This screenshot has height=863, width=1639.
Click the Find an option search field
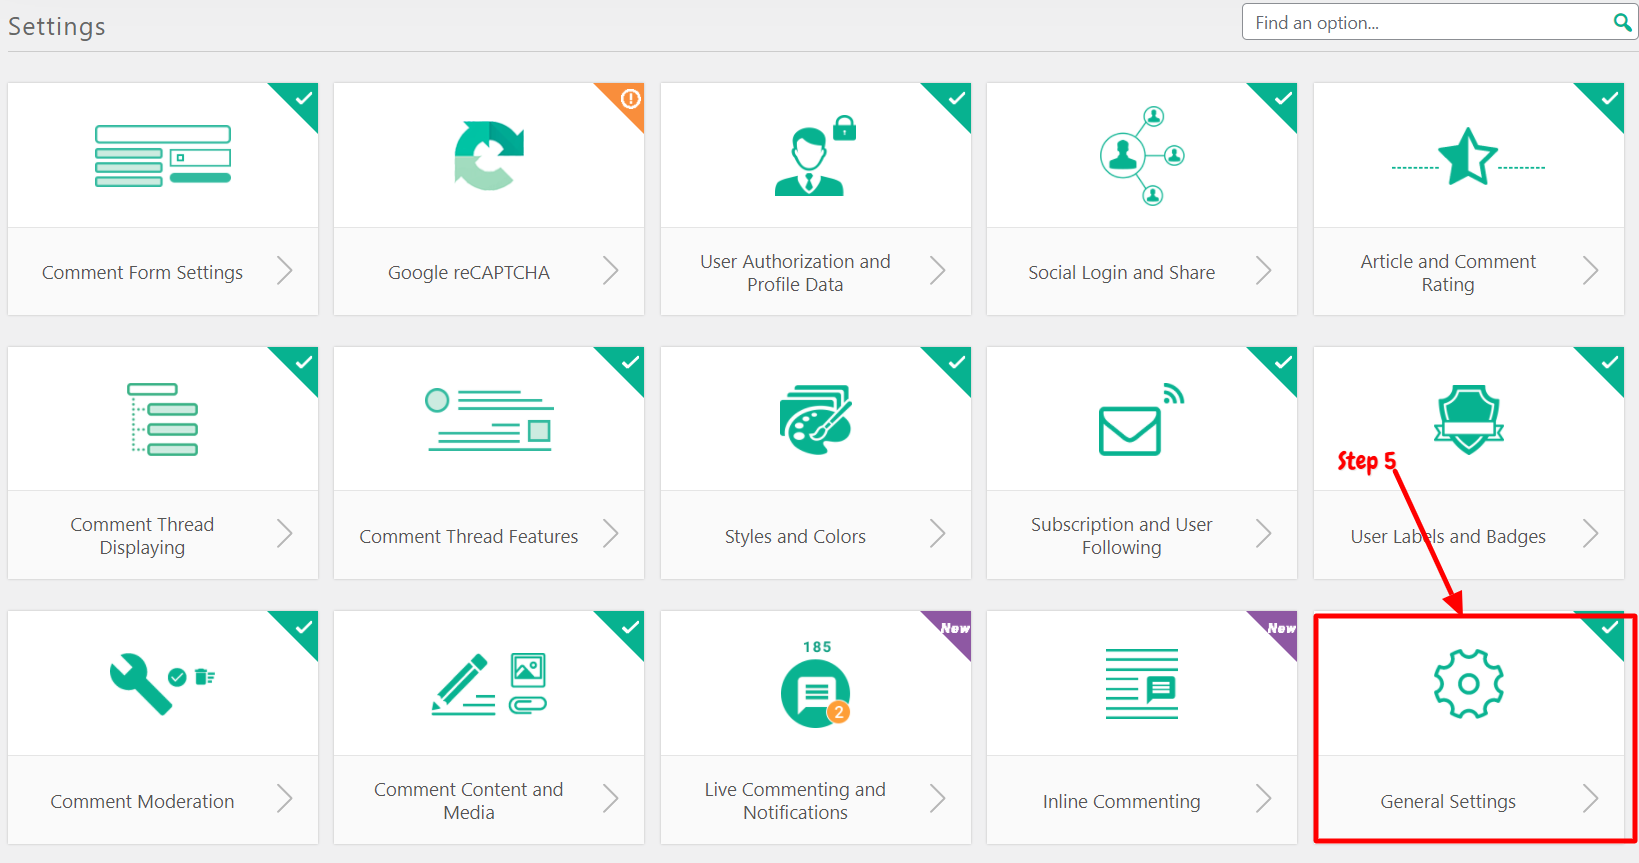tap(1439, 22)
